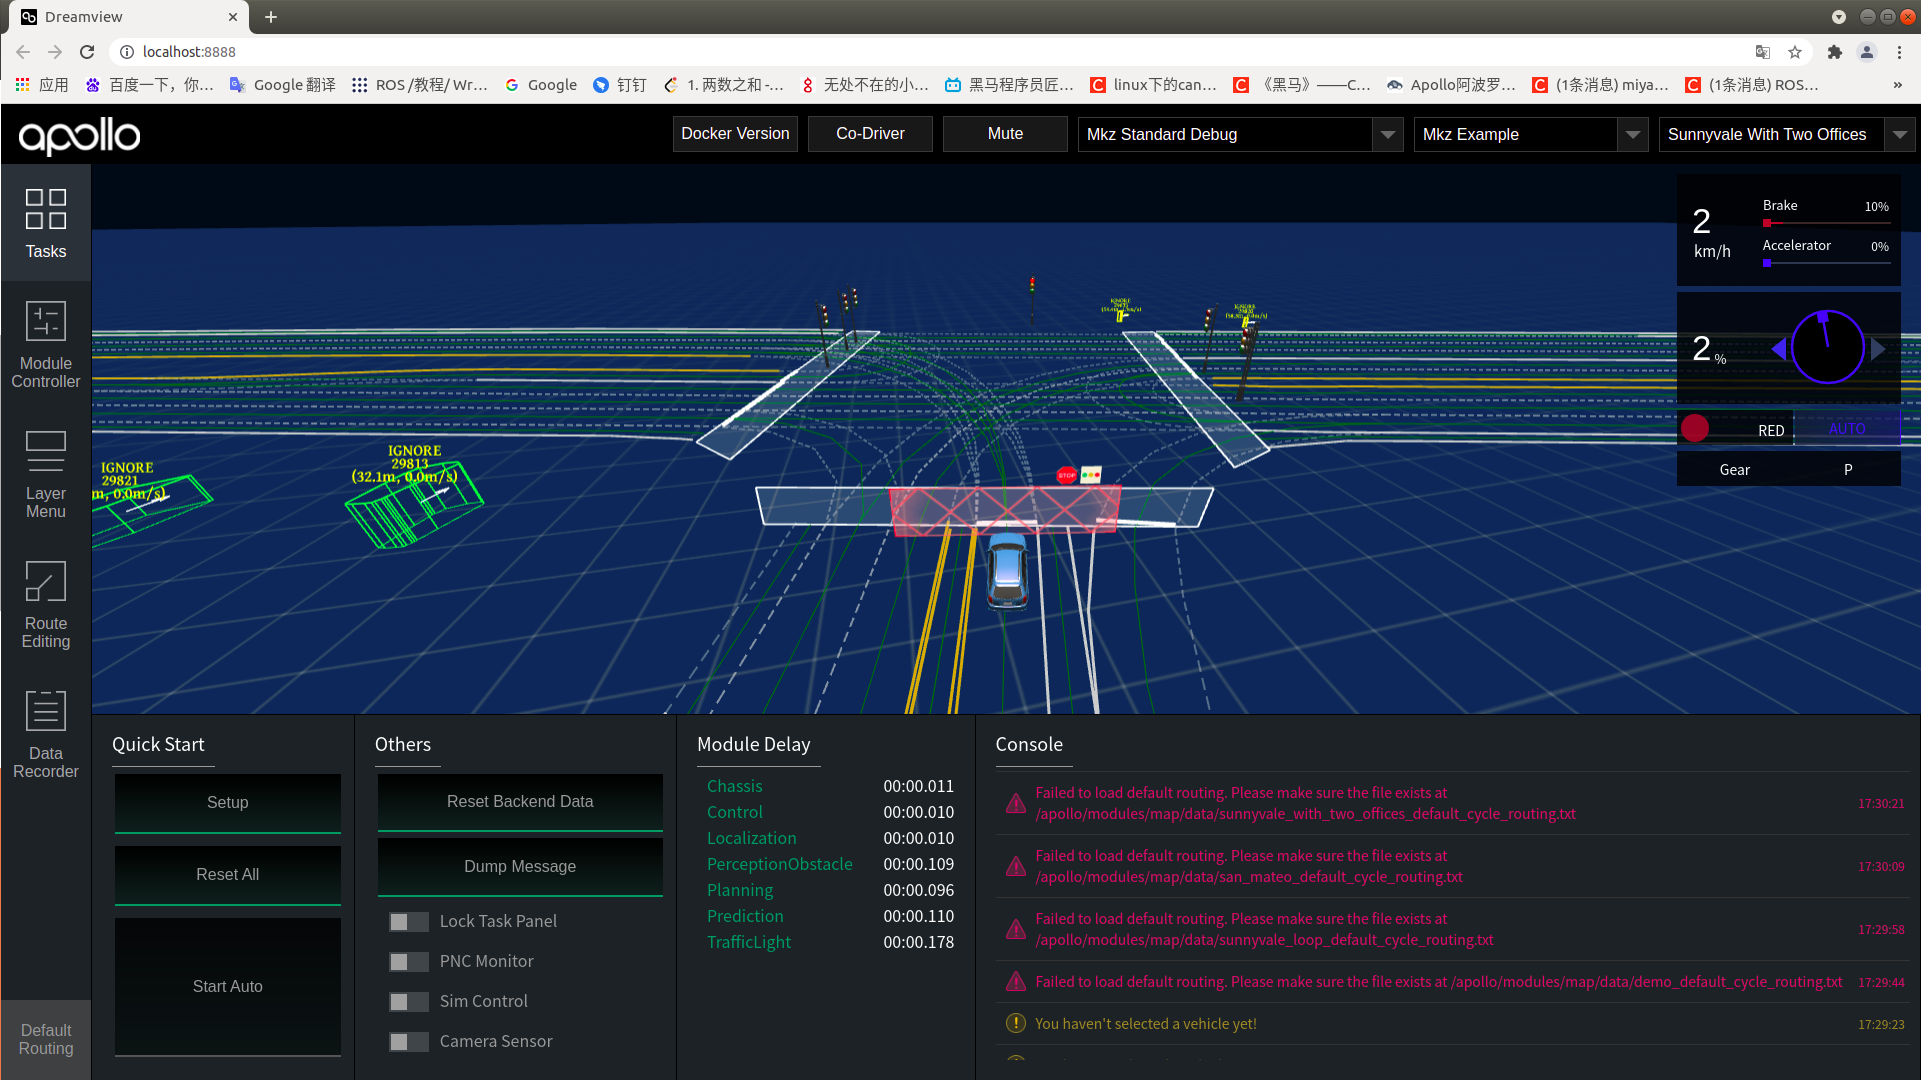The height and width of the screenshot is (1080, 1921).
Task: Switch to the Dreamview browser tab
Action: [x=120, y=17]
